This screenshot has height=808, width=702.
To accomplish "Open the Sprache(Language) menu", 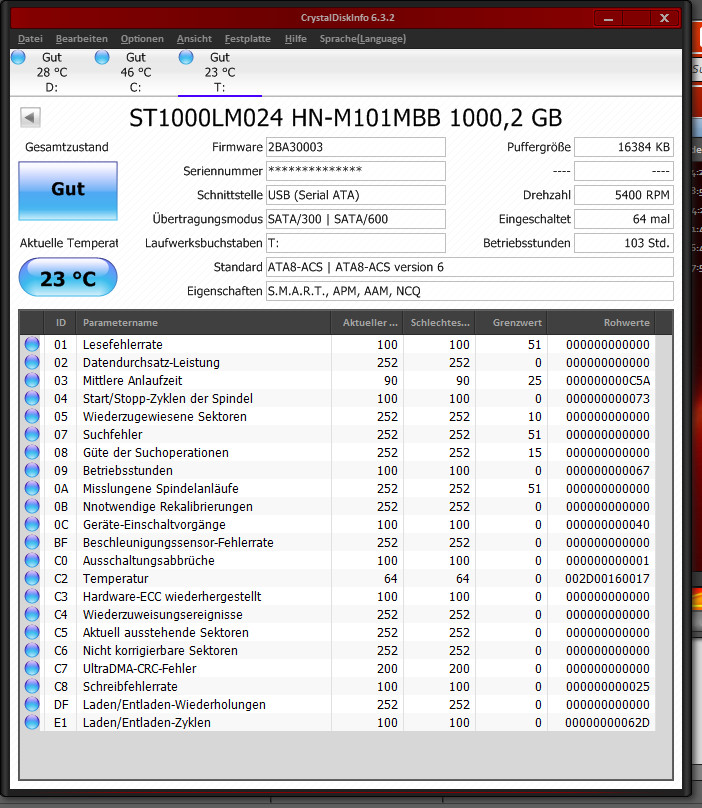I will pos(362,39).
